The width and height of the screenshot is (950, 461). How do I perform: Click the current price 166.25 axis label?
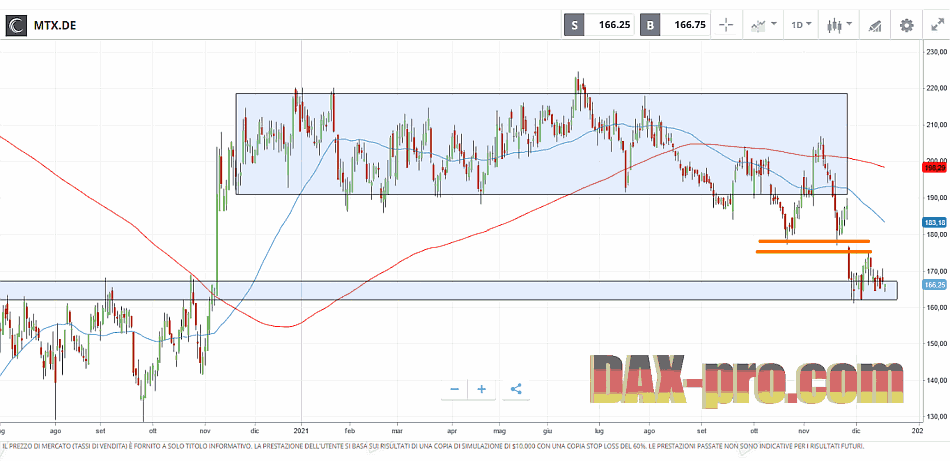[x=936, y=285]
